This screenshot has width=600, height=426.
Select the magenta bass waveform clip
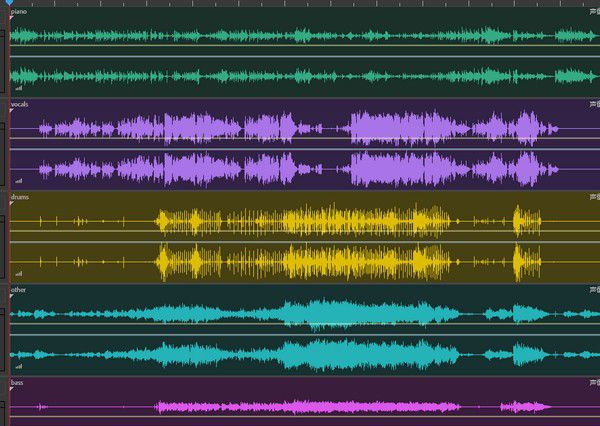pos(305,402)
